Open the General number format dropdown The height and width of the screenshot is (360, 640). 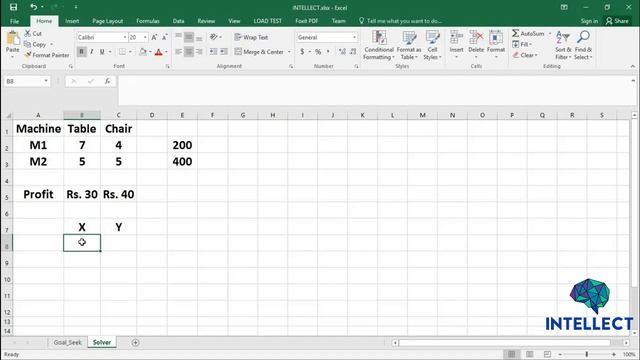[x=354, y=37]
